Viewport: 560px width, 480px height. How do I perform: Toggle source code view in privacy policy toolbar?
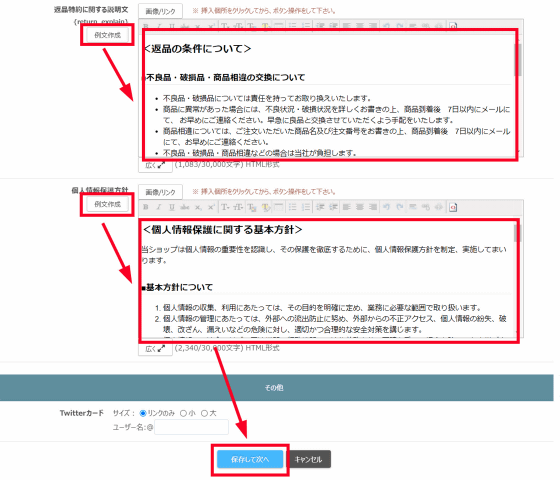tap(439, 207)
